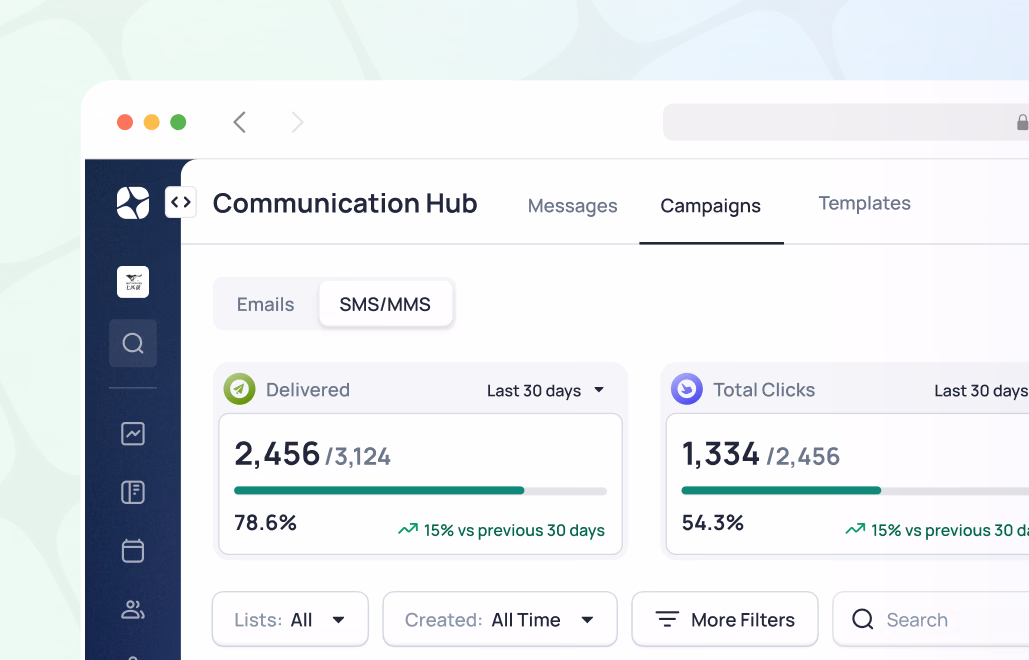Click the Search campaigns field
The image size is (1029, 660).
click(931, 619)
